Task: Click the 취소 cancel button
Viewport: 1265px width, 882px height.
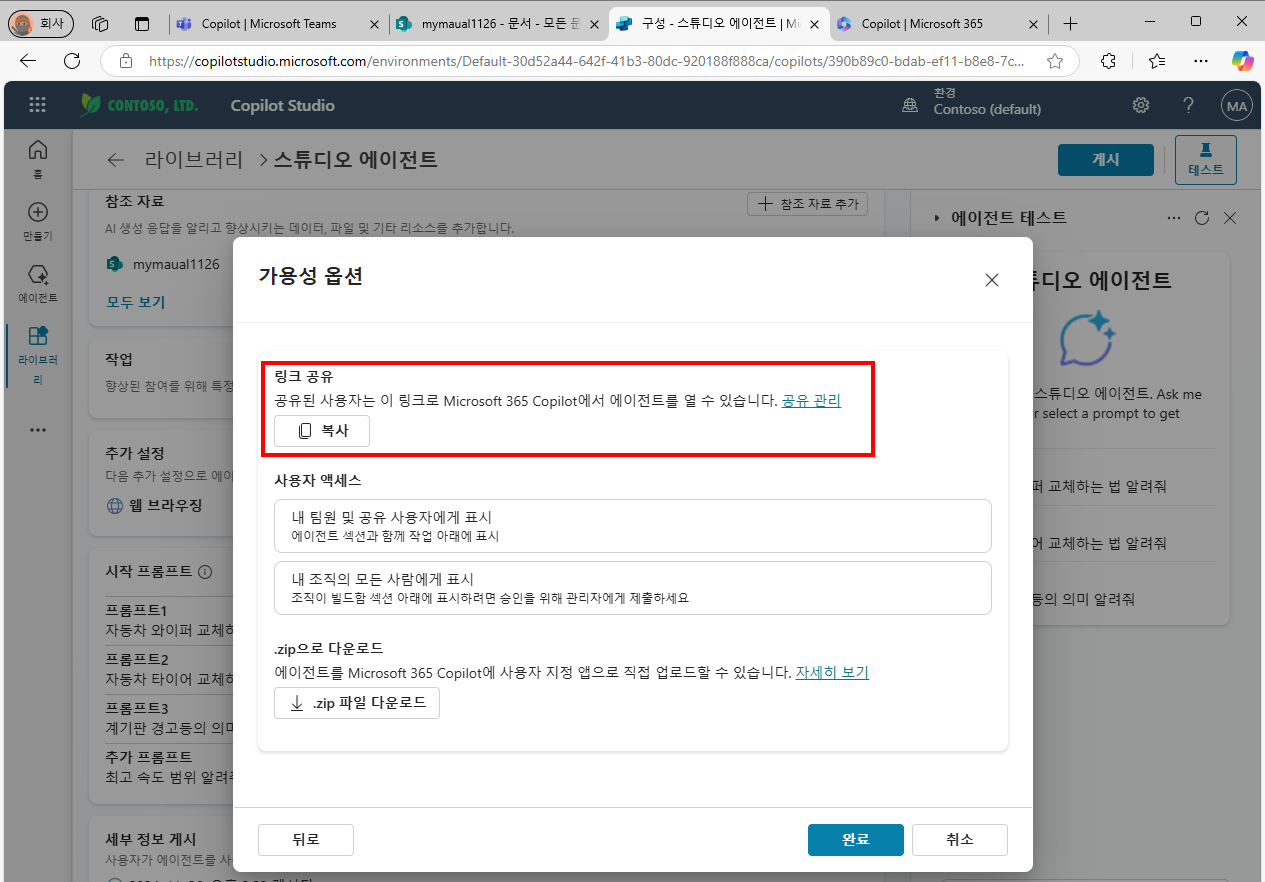Action: (960, 840)
